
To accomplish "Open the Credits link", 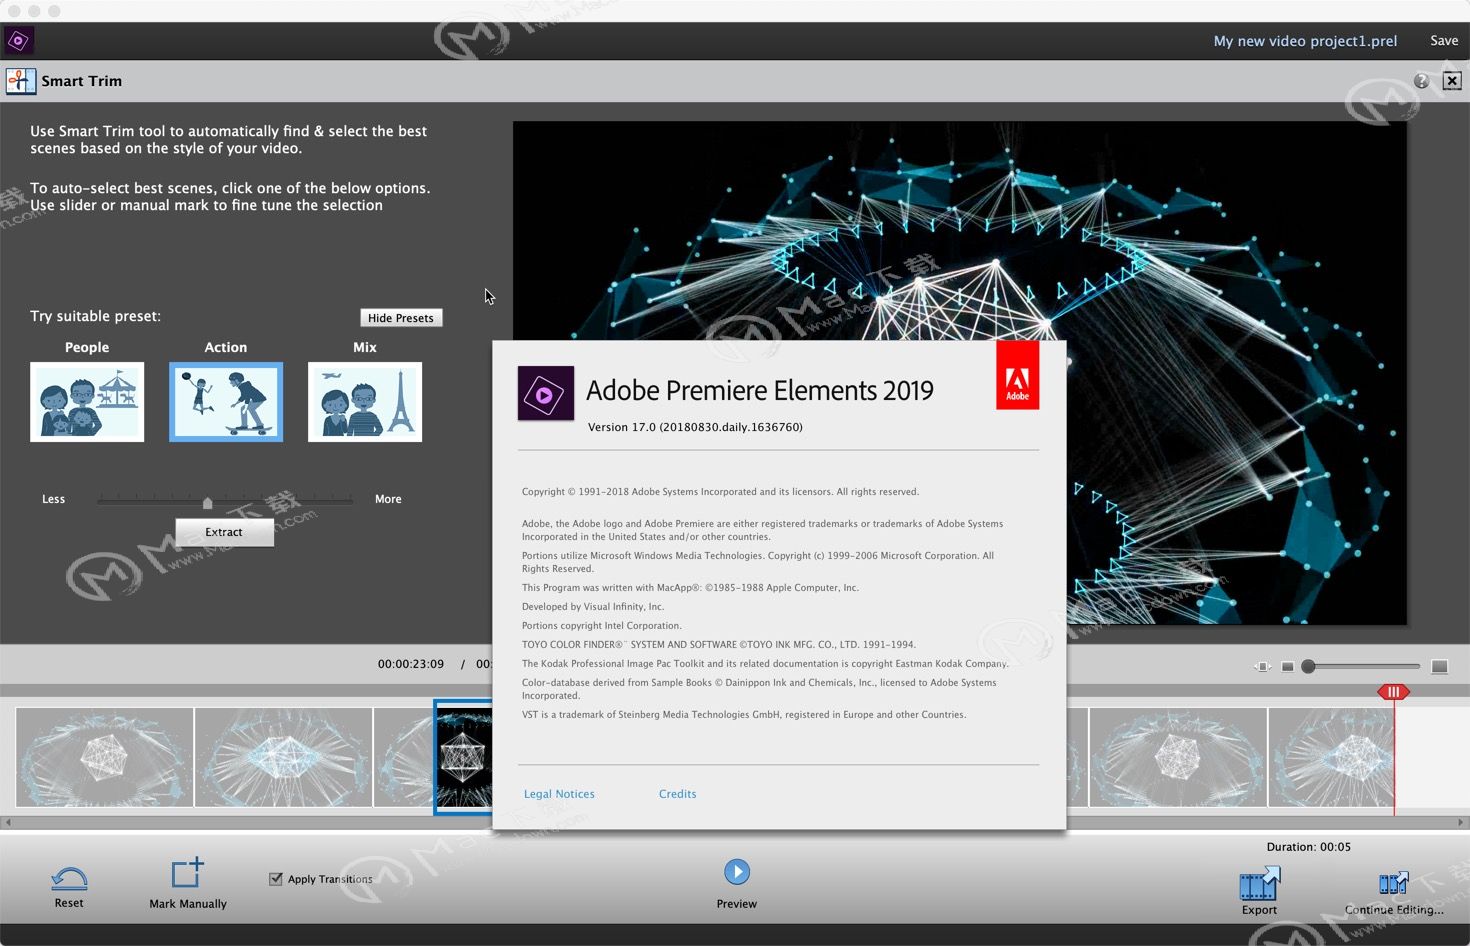I will (677, 794).
